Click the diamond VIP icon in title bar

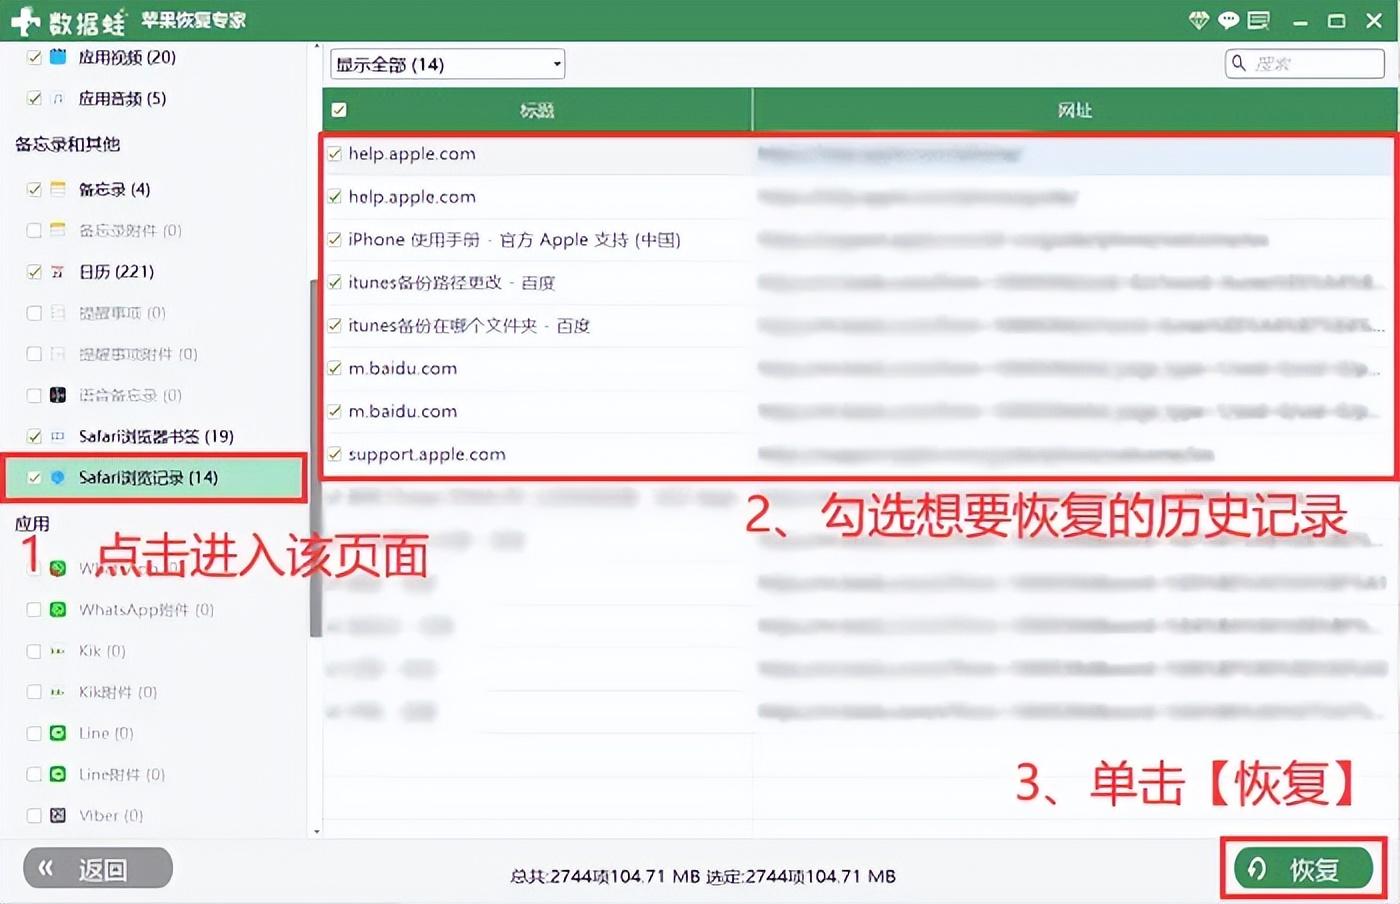point(1198,20)
